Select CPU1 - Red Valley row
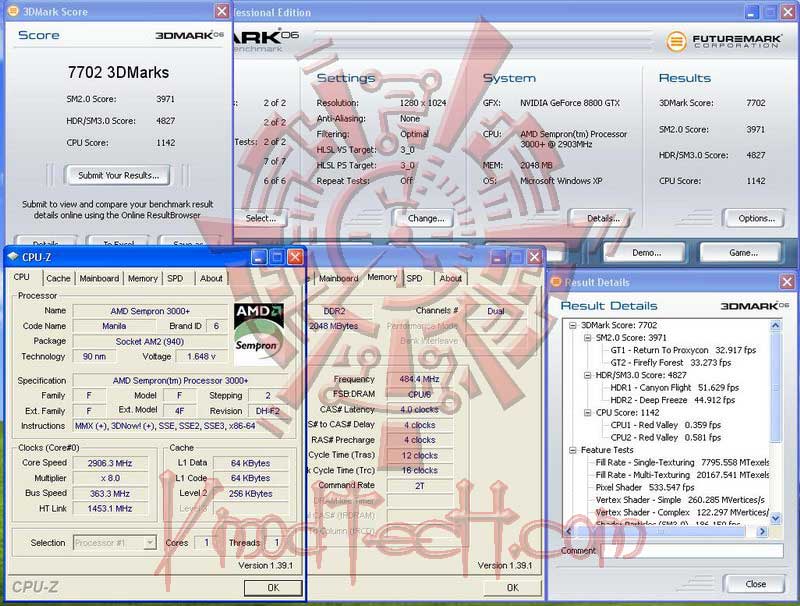 tap(666, 425)
